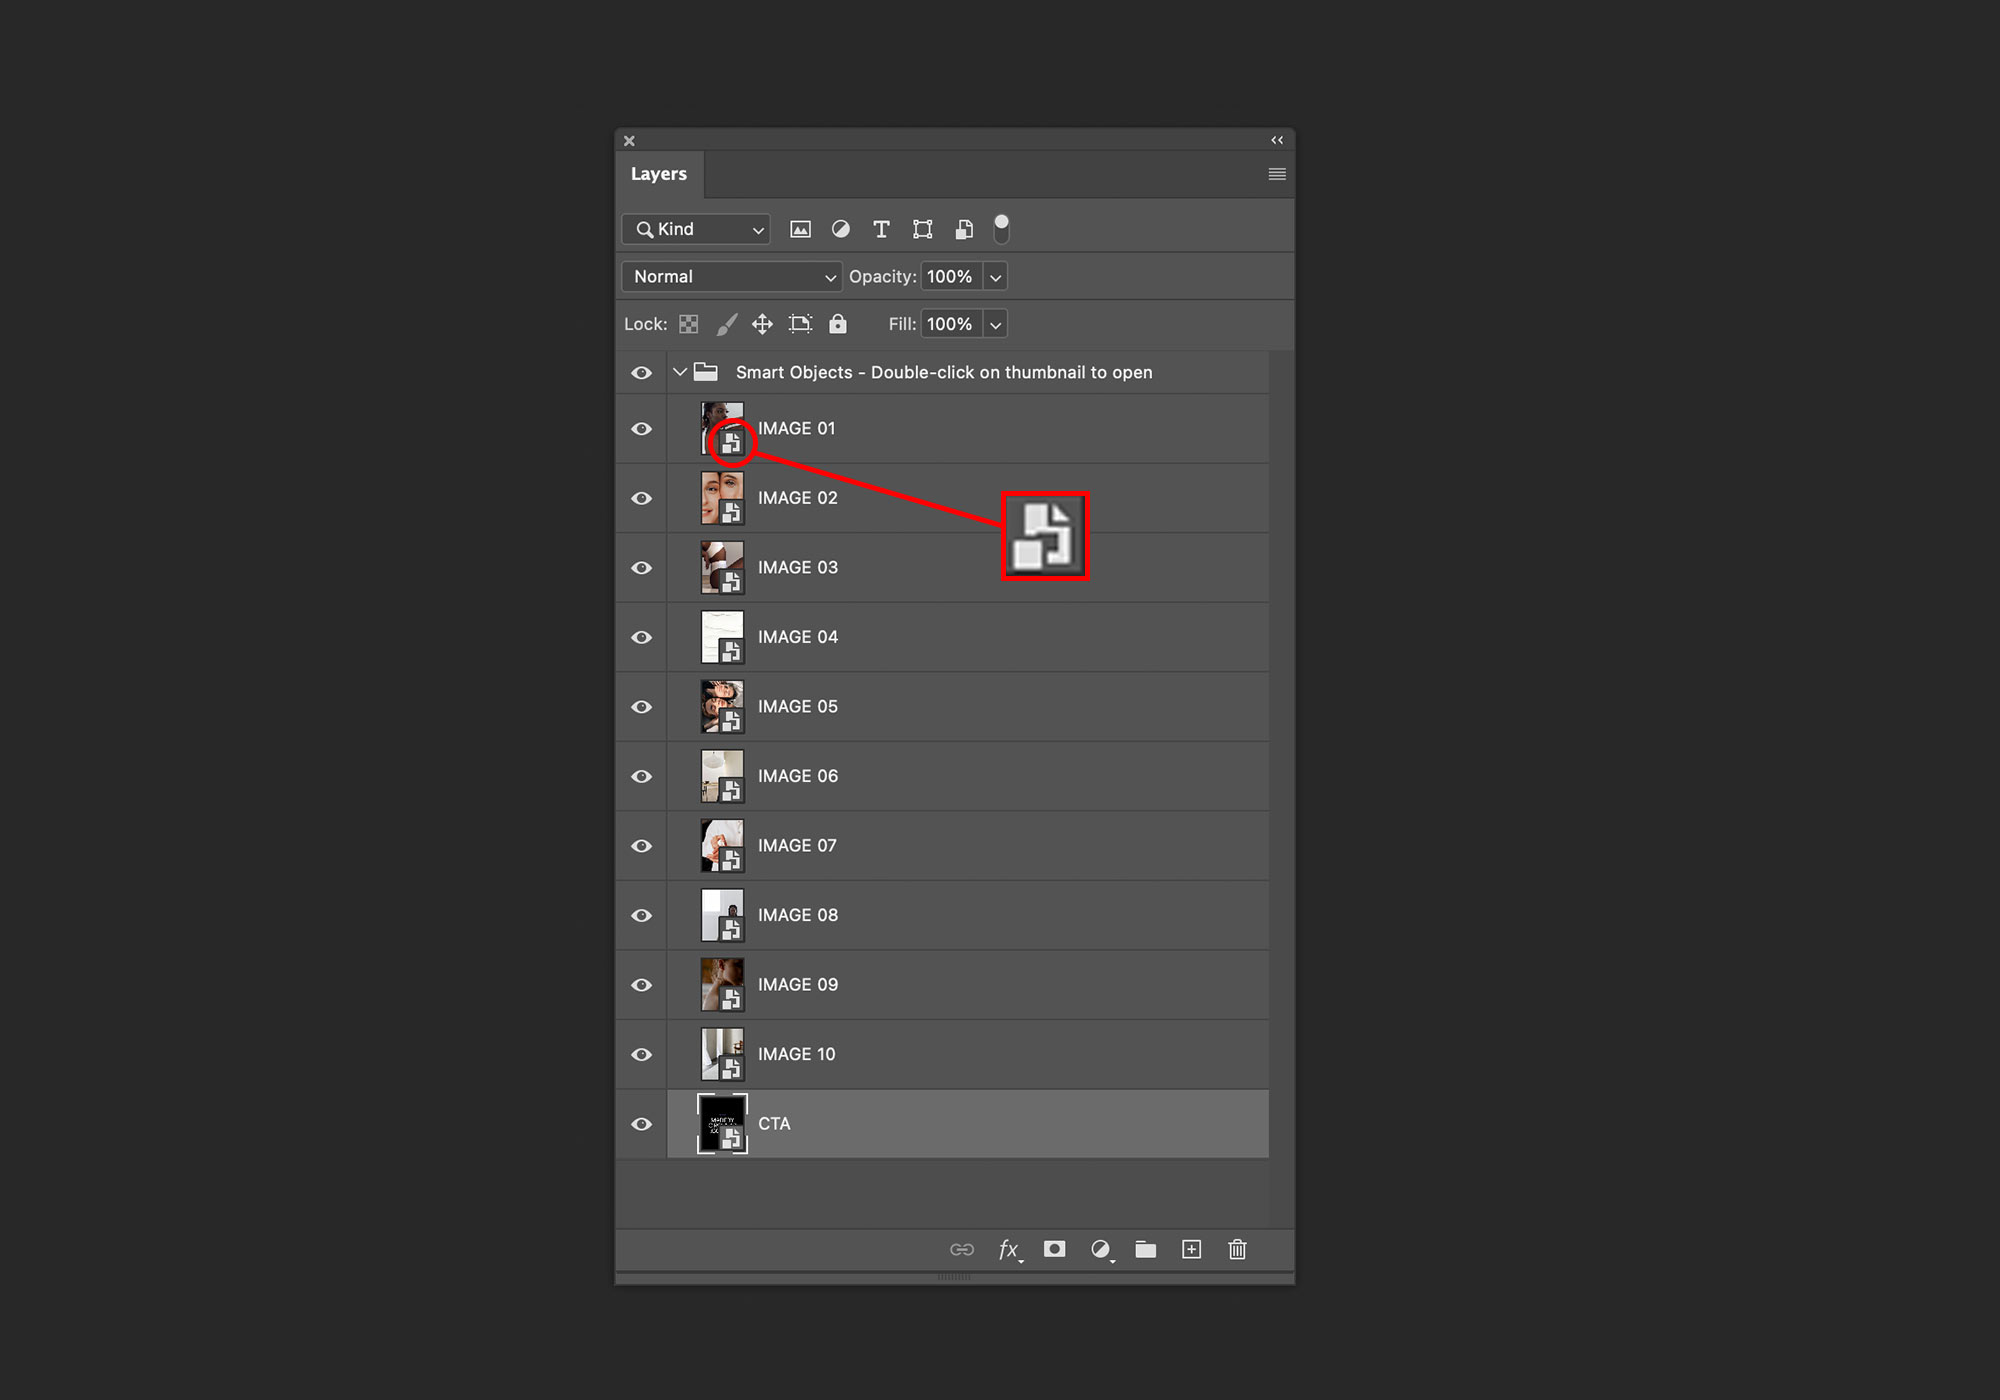Delete layer with trash icon
The height and width of the screenshot is (1400, 2000).
tap(1237, 1250)
